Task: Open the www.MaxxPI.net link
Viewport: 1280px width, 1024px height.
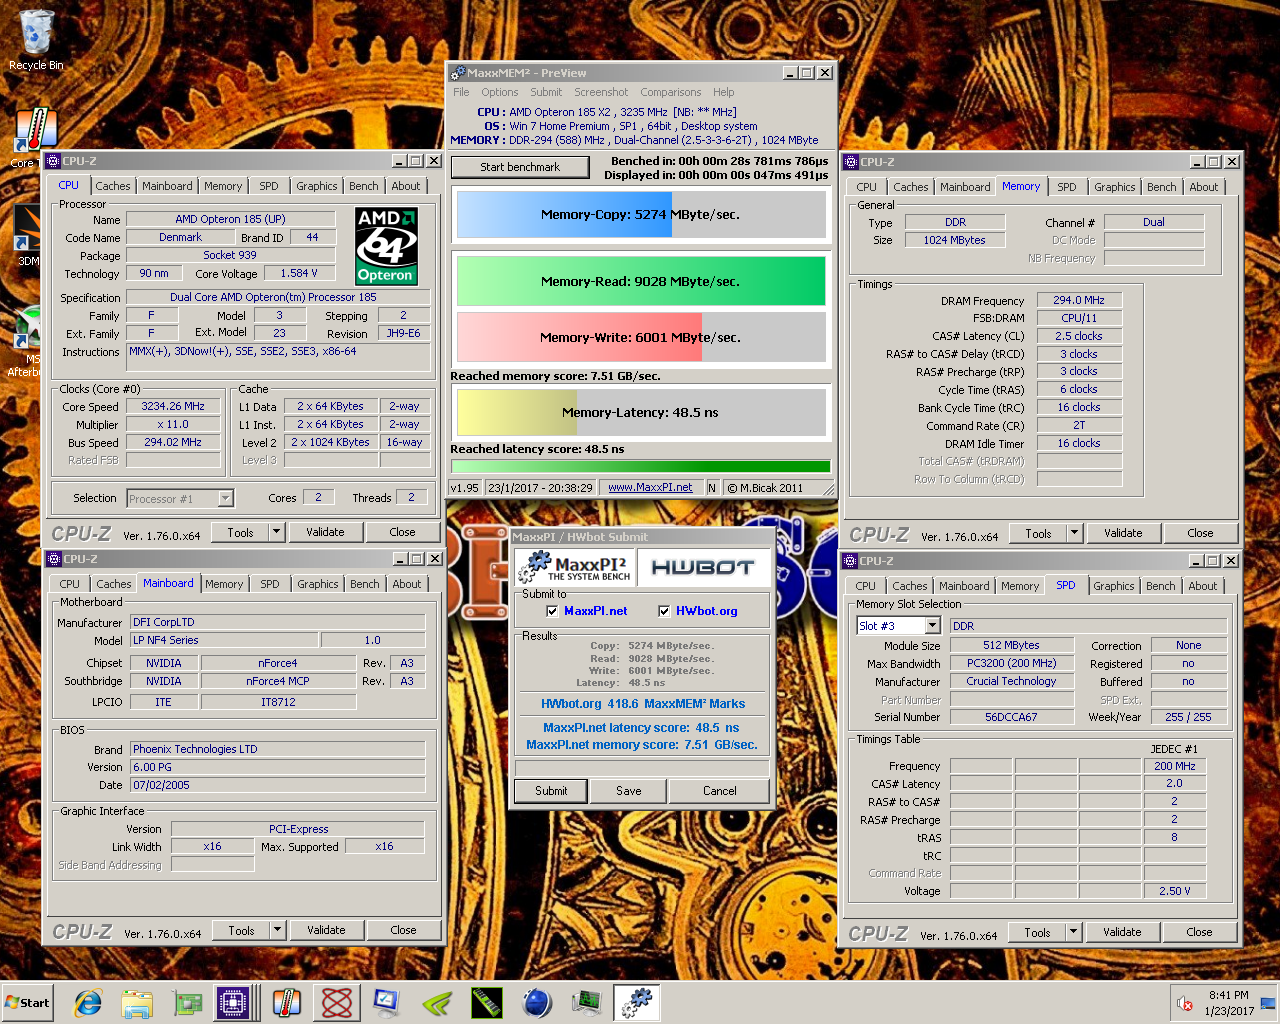Action: [650, 488]
